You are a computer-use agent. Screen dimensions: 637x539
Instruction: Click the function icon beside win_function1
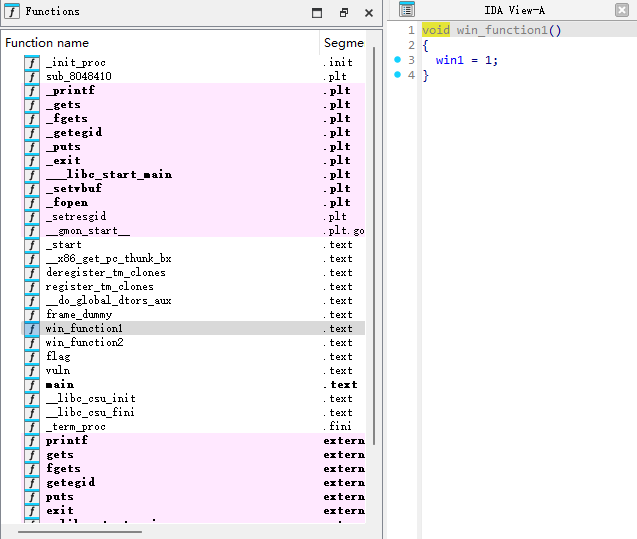tap(32, 328)
